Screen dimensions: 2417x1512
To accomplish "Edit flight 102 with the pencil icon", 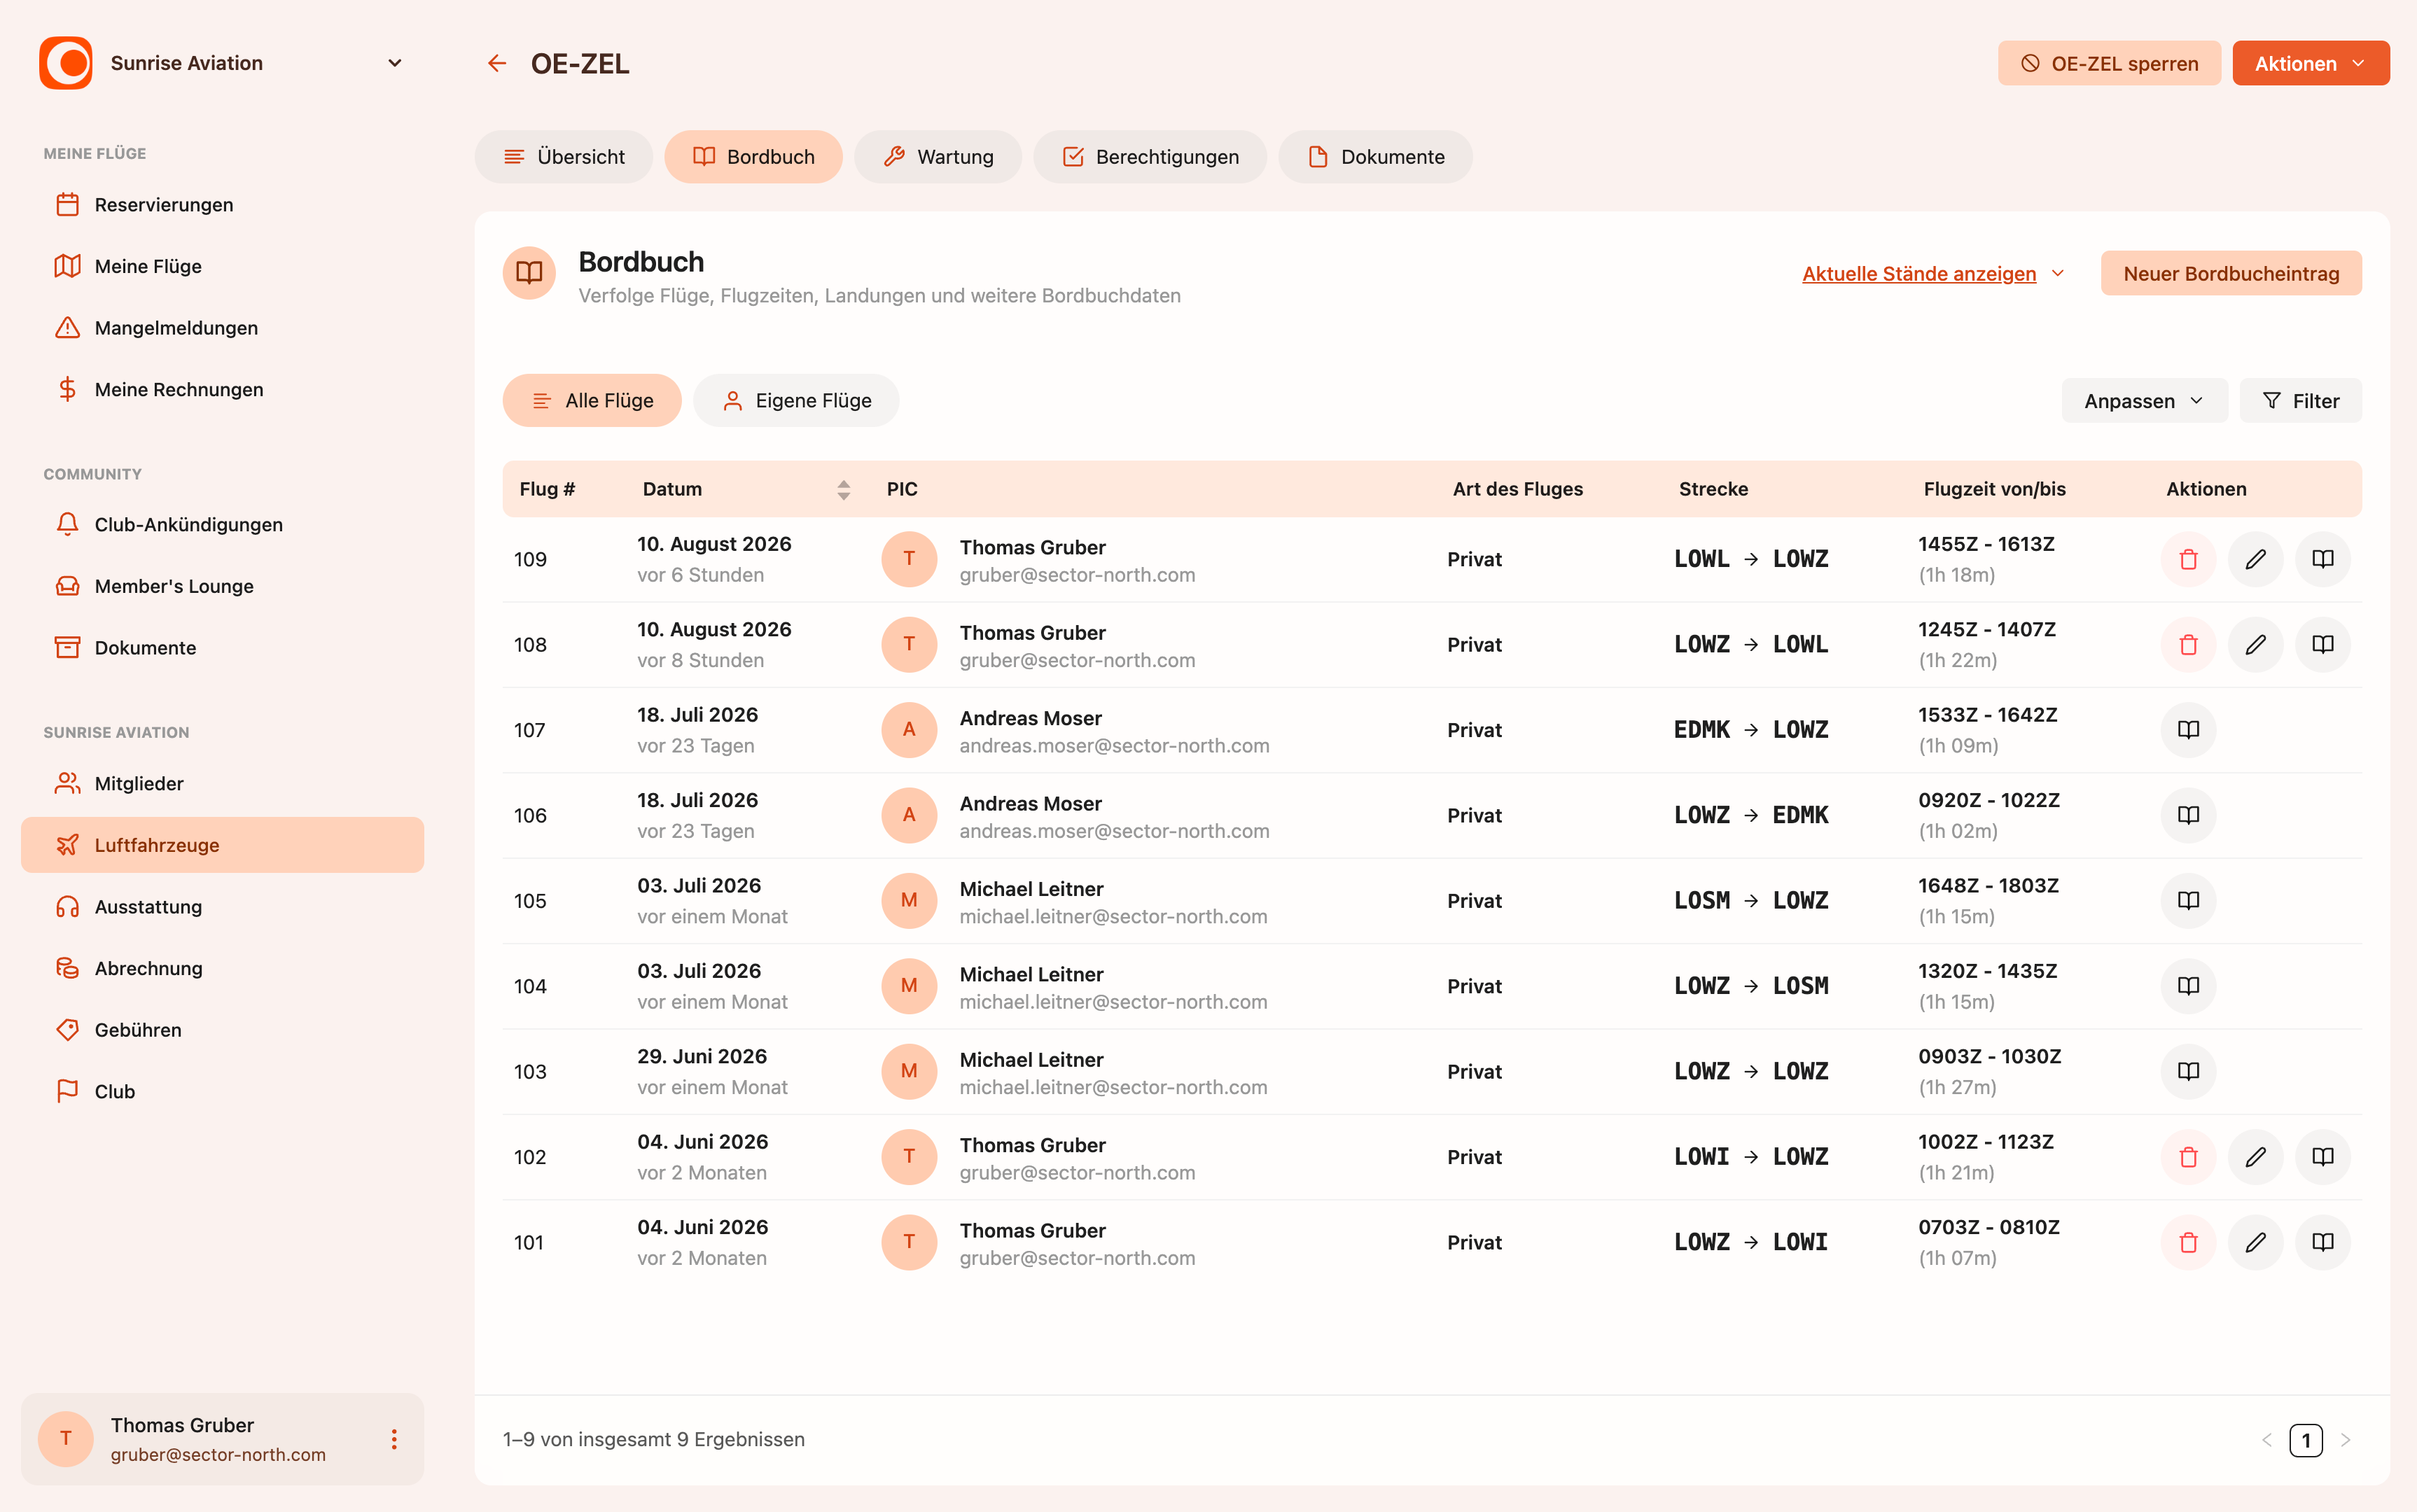I will point(2255,1157).
